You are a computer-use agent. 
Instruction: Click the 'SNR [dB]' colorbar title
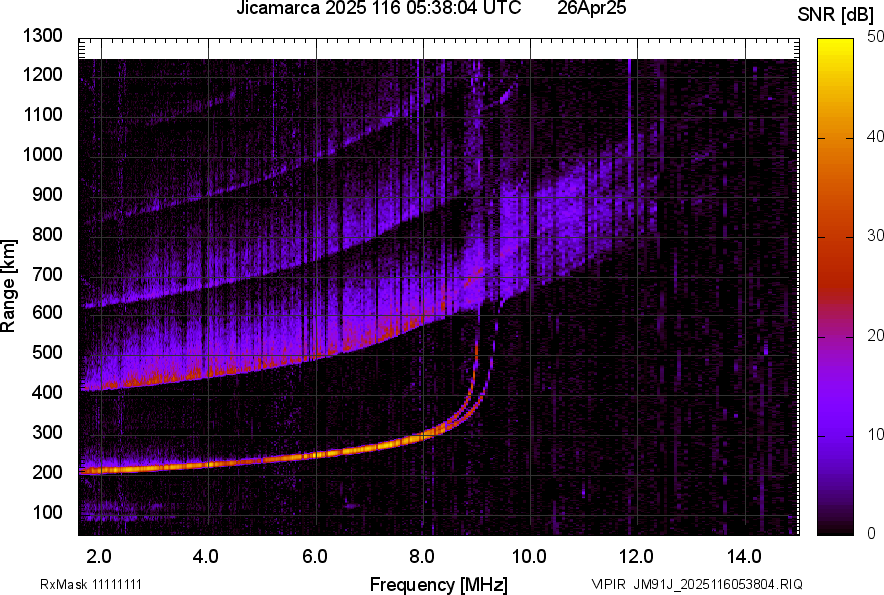[x=835, y=15]
